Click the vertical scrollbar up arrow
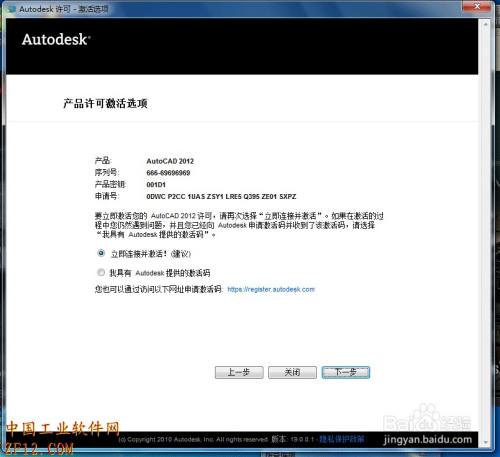 (486, 24)
